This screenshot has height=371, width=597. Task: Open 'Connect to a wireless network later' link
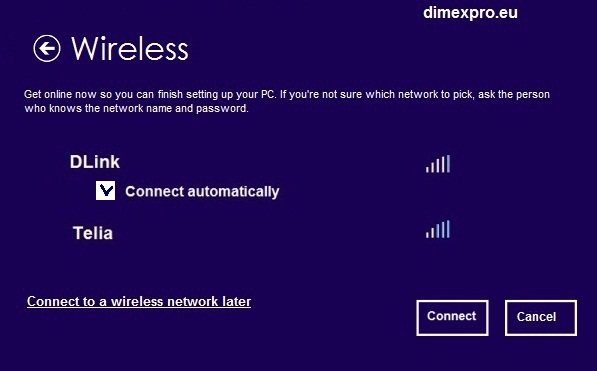tap(139, 301)
